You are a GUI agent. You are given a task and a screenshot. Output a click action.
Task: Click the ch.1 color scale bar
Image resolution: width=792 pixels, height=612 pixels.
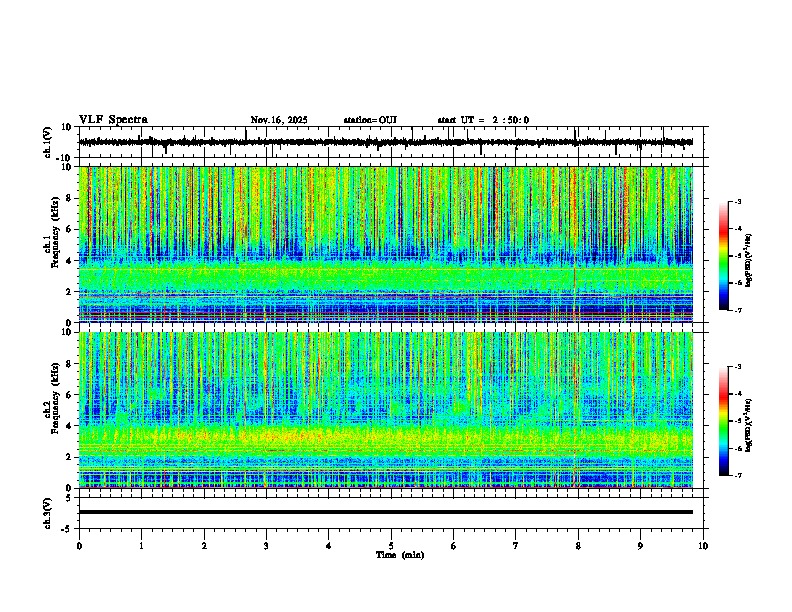pos(724,256)
